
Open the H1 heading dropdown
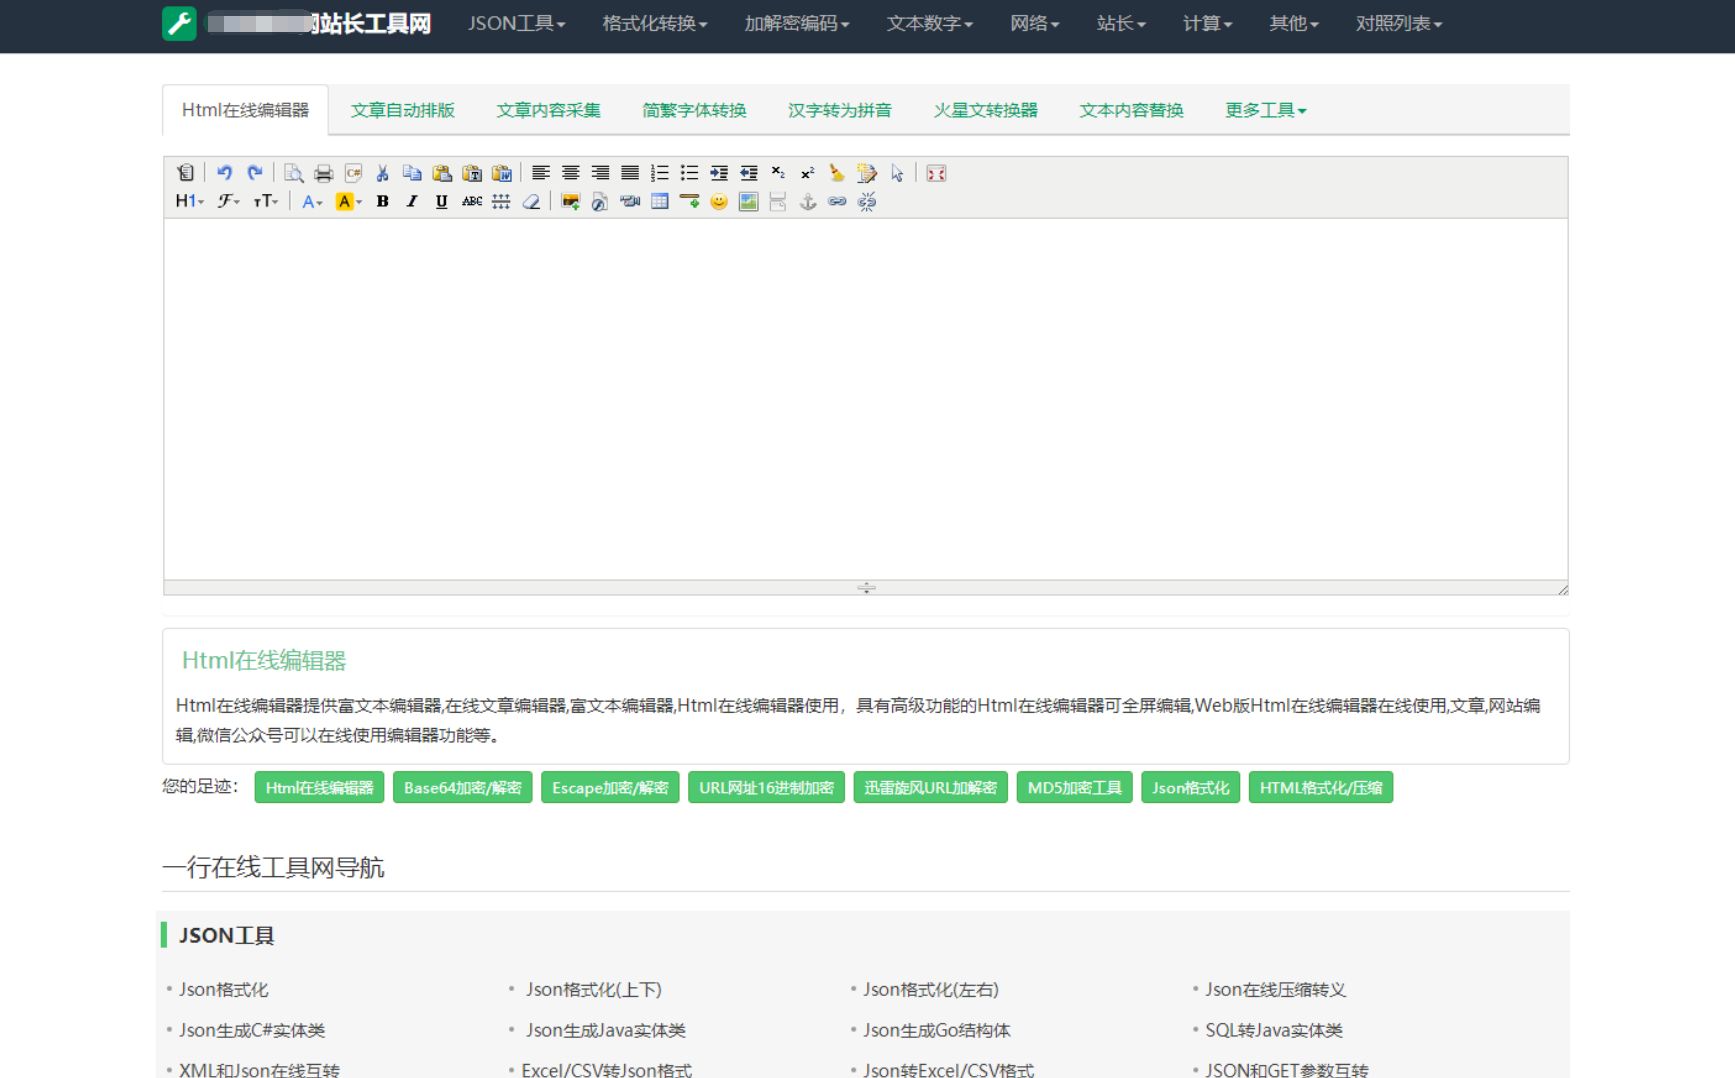(187, 200)
